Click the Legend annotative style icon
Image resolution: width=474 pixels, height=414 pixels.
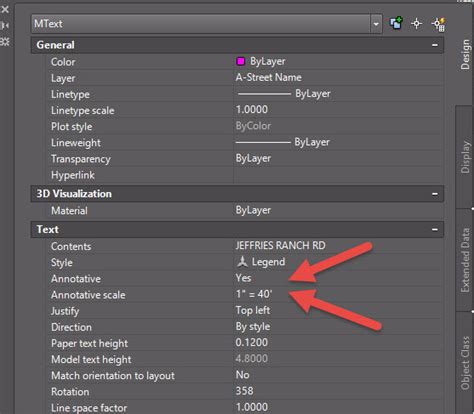pyautogui.click(x=242, y=262)
